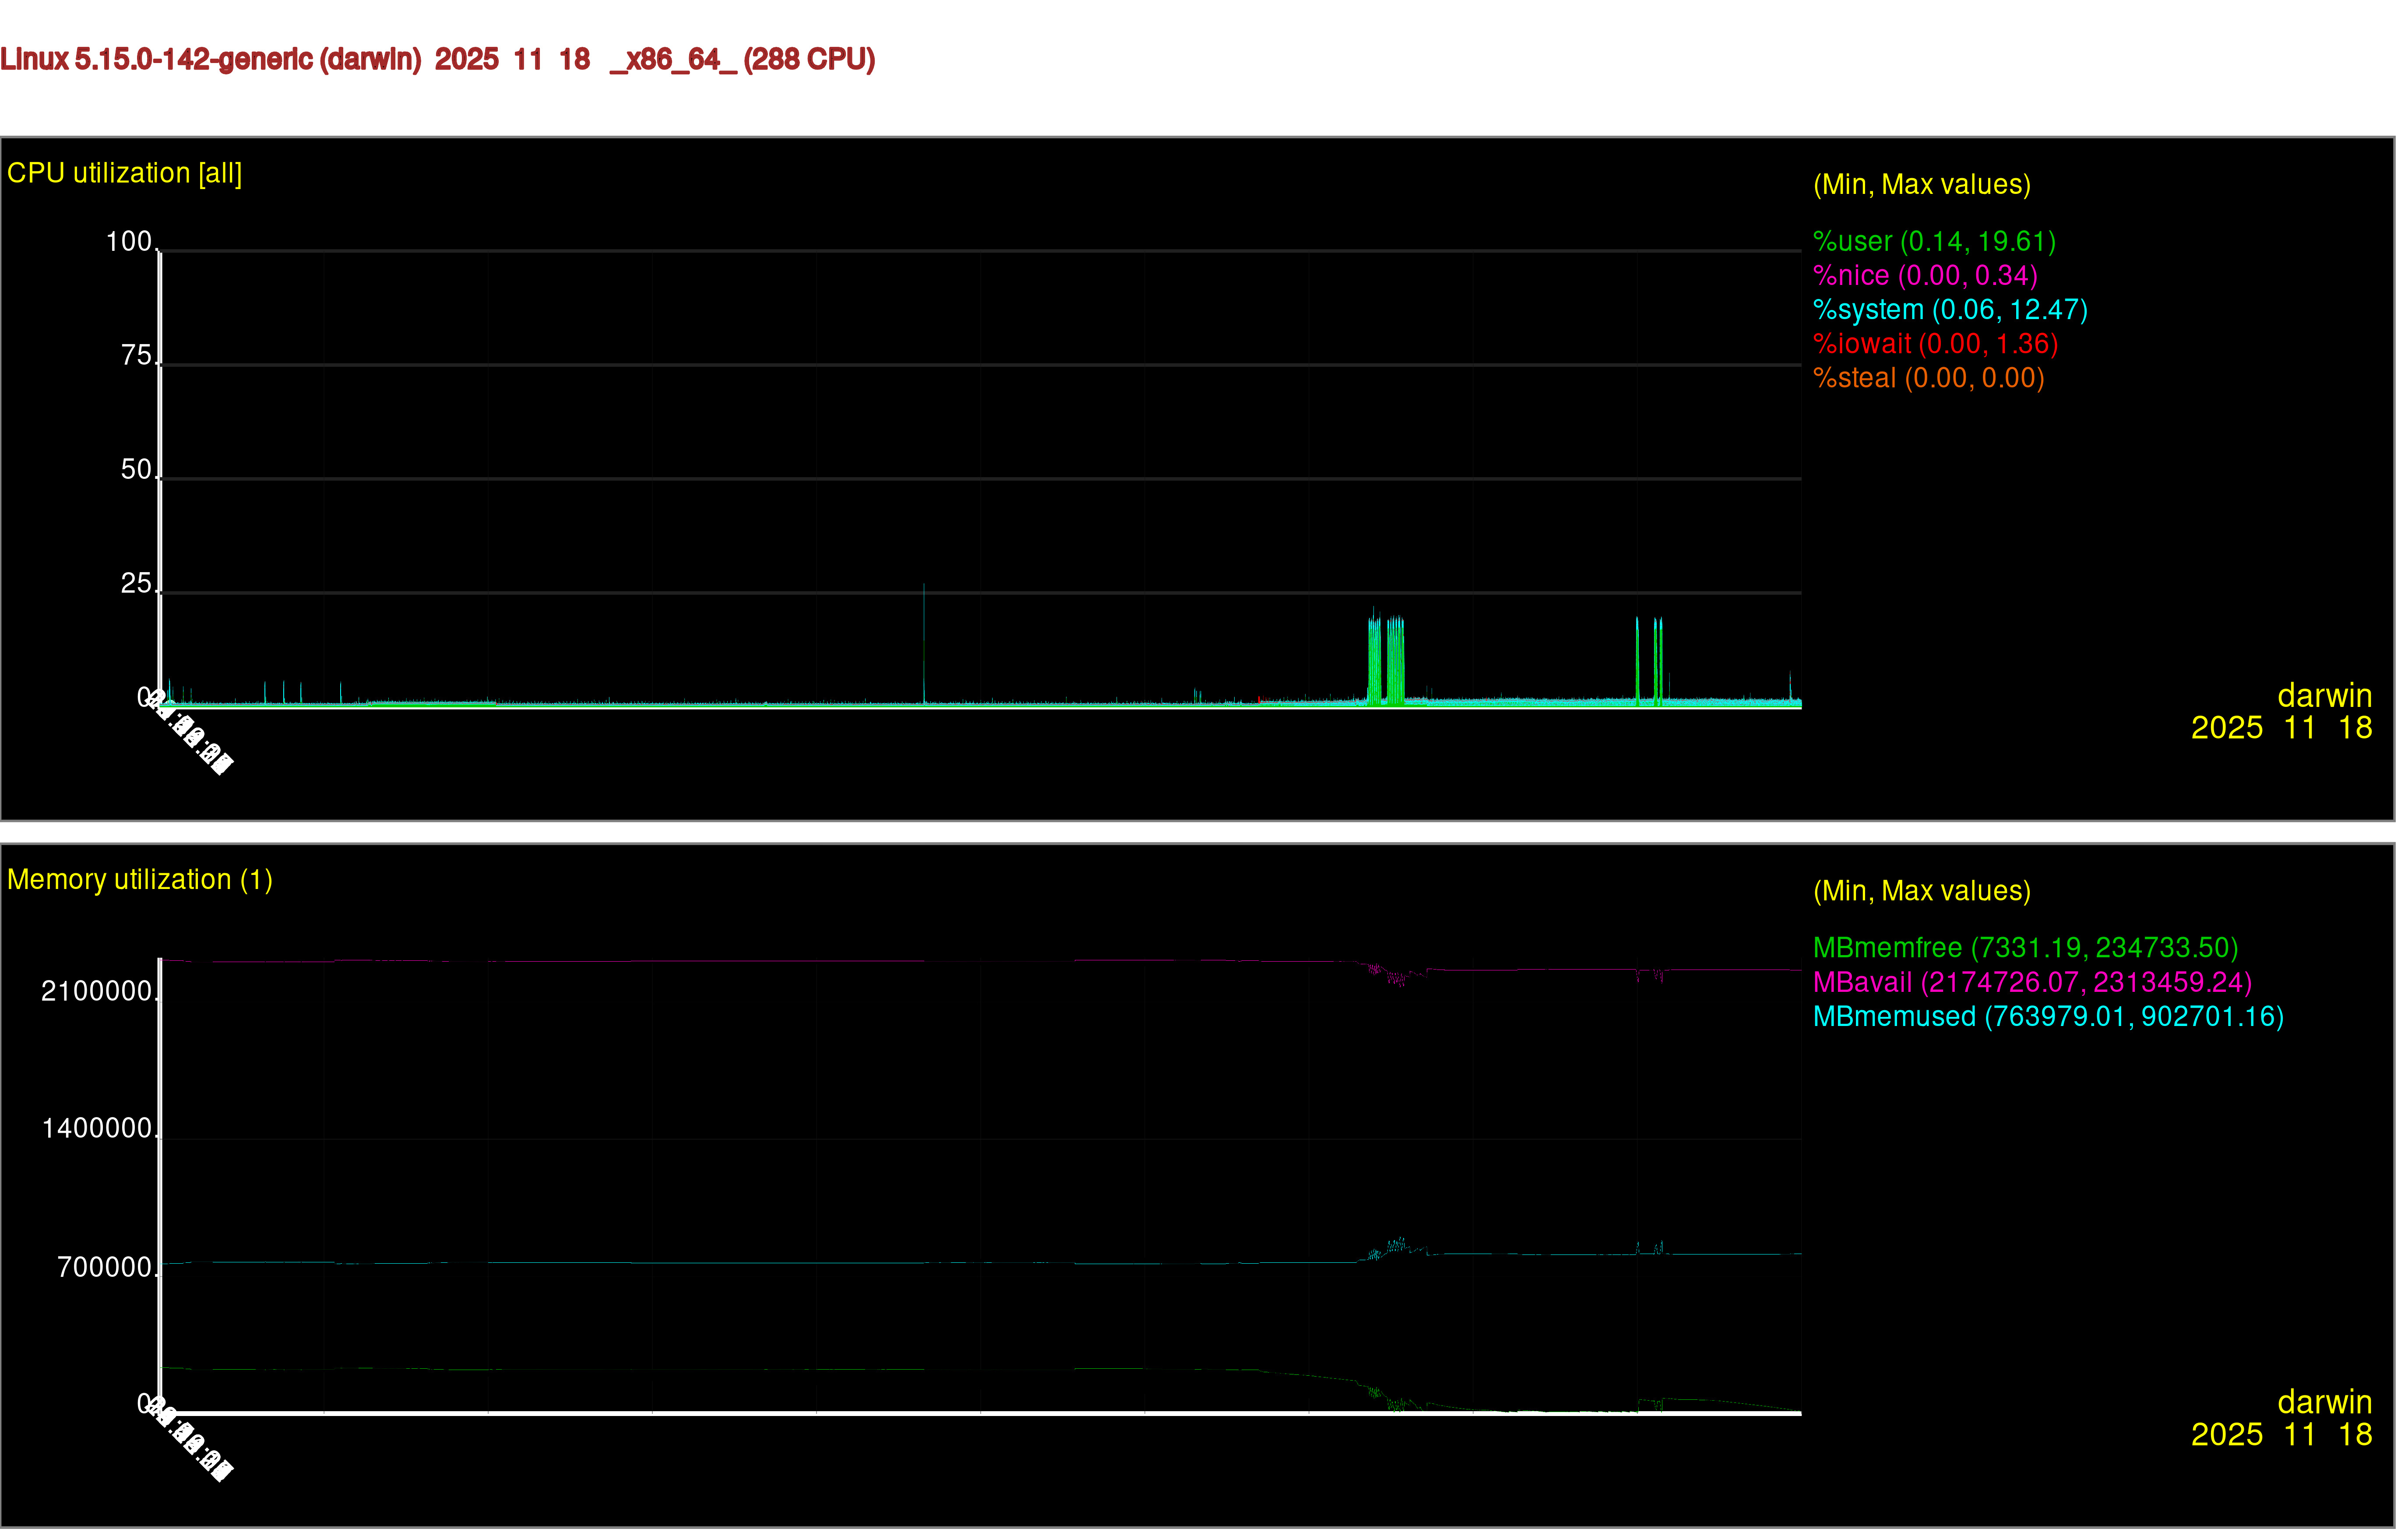The width and height of the screenshot is (2408, 1532).
Task: Click the 2100000 memory axis label
Action: pos(96,992)
